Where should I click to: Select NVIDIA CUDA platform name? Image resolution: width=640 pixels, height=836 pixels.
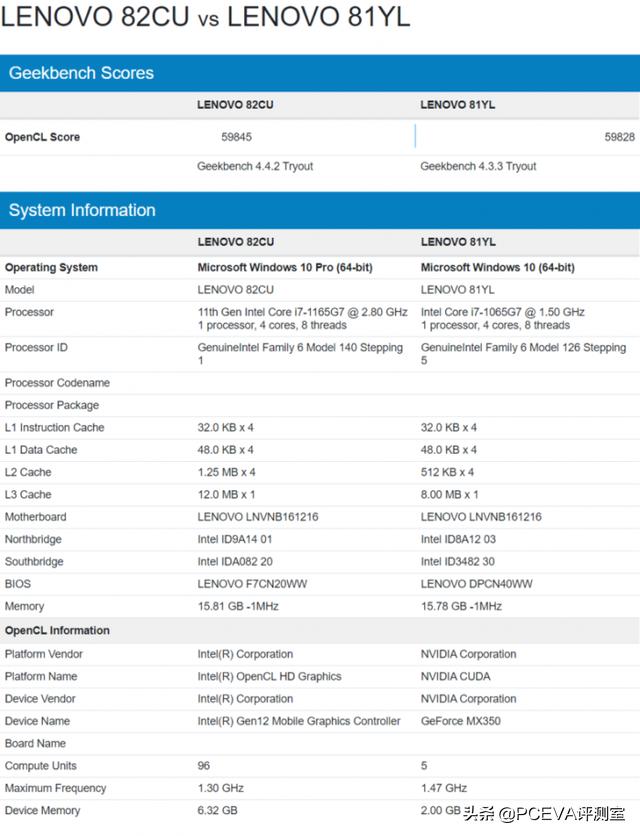(455, 677)
